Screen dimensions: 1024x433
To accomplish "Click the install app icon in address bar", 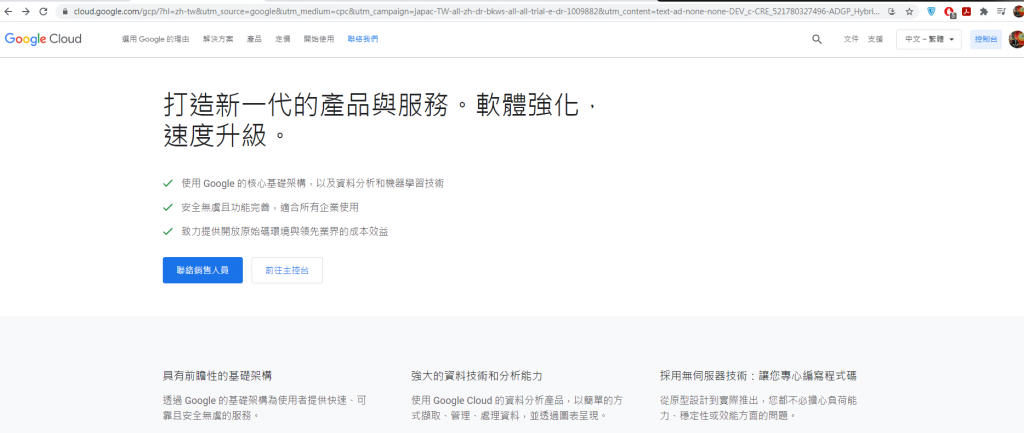I will [892, 12].
